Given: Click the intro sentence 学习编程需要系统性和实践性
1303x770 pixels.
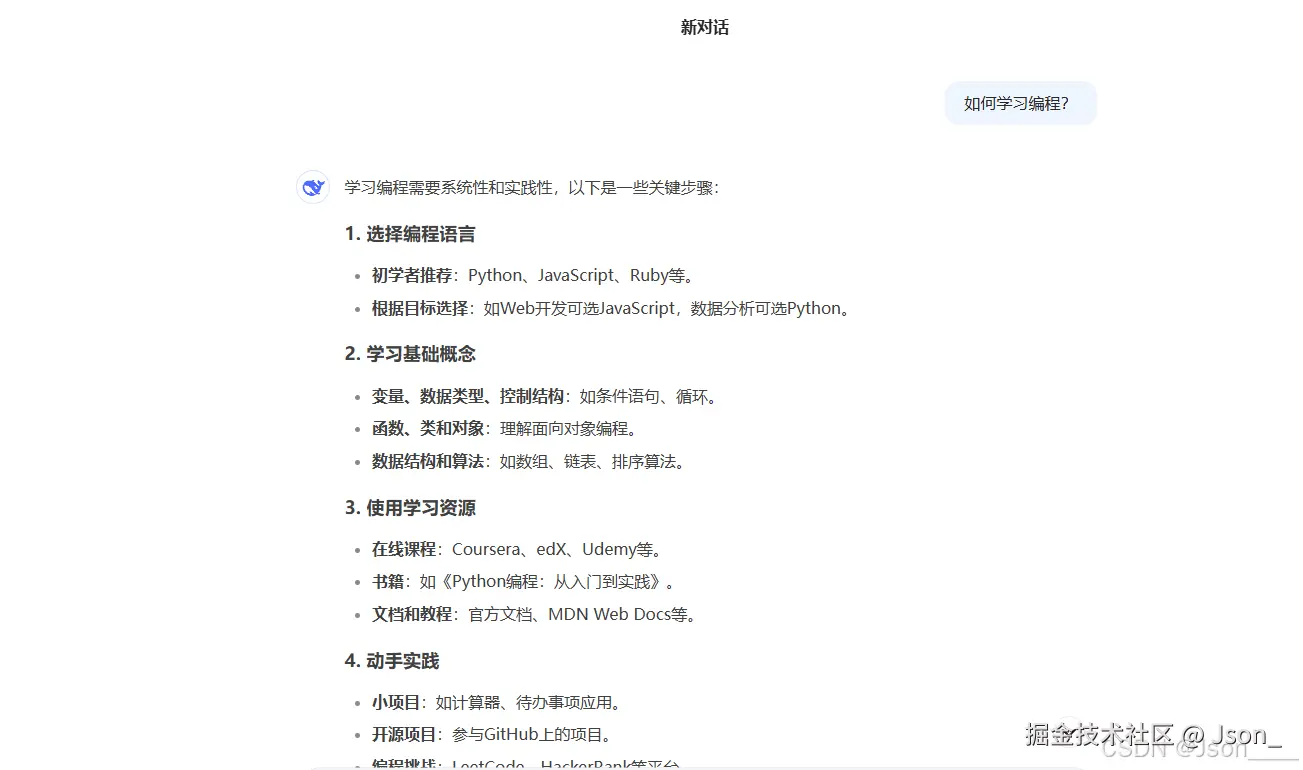Looking at the screenshot, I should click(x=532, y=187).
